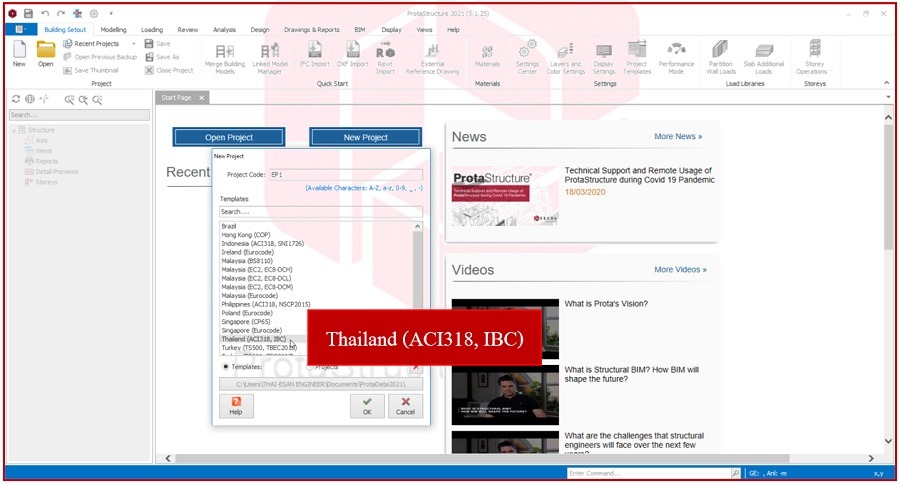This screenshot has height=484, width=900.
Task: Toggle Performance Mode
Action: coord(676,59)
